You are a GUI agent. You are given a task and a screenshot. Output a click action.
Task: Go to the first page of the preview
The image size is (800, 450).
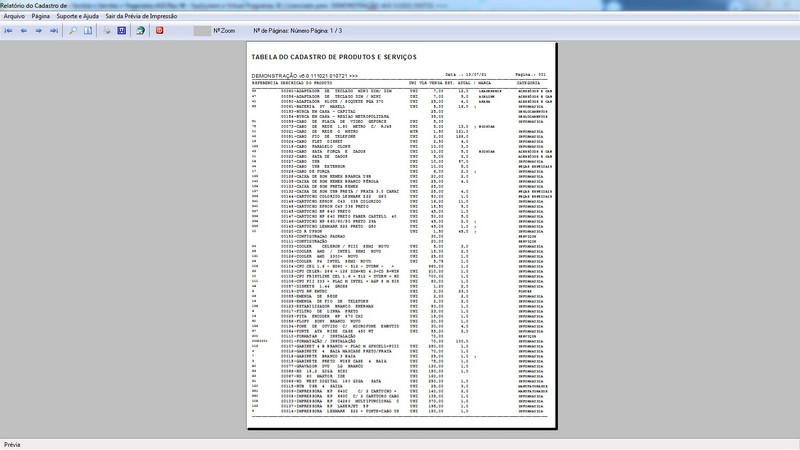8,31
